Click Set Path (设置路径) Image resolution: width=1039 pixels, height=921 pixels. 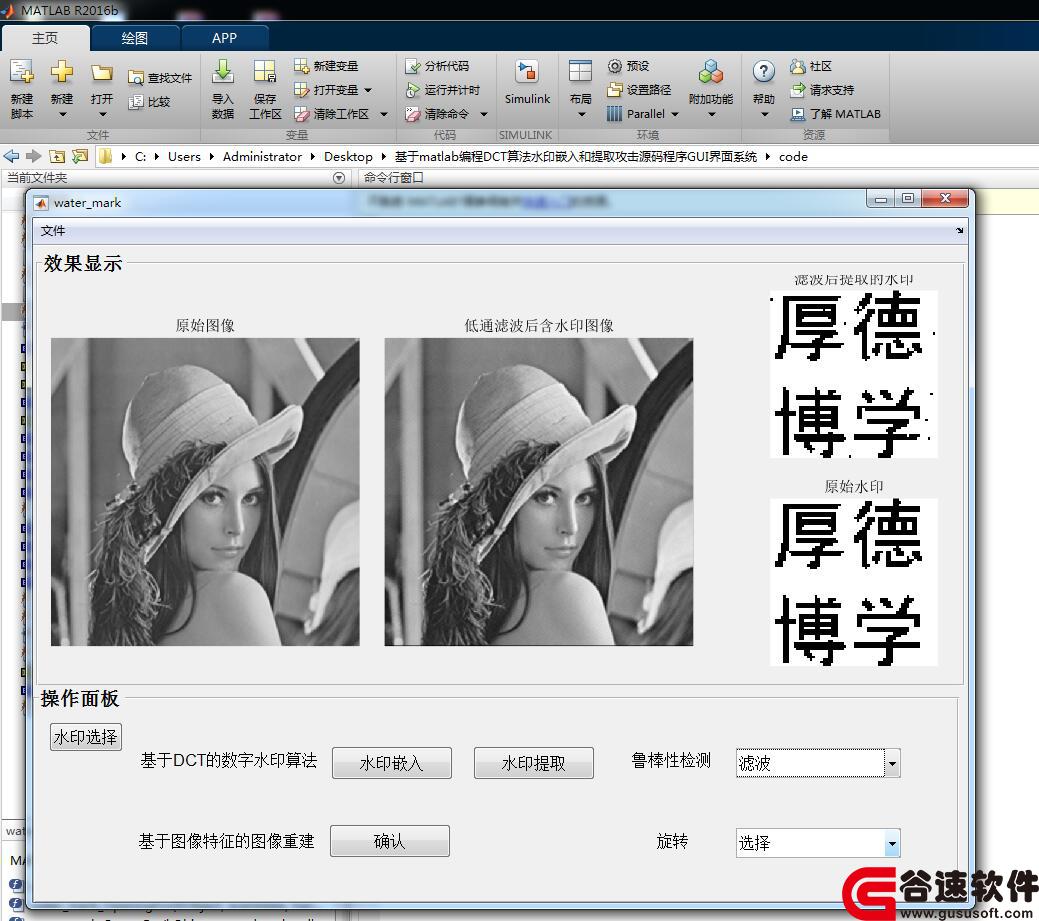point(639,90)
